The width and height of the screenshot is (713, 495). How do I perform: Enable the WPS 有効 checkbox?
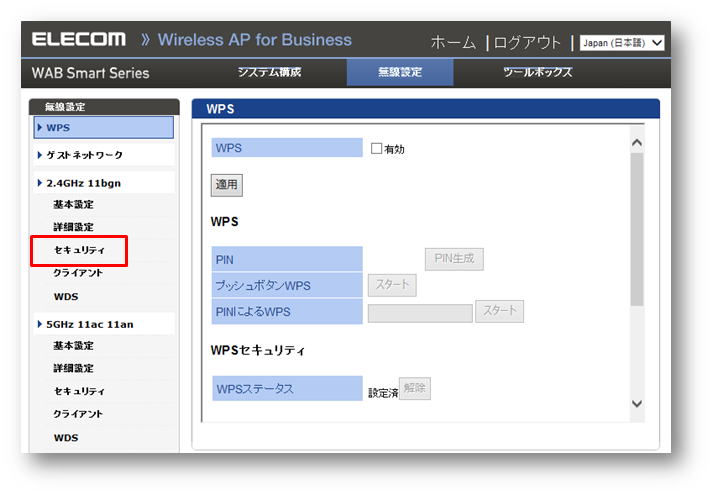(376, 149)
